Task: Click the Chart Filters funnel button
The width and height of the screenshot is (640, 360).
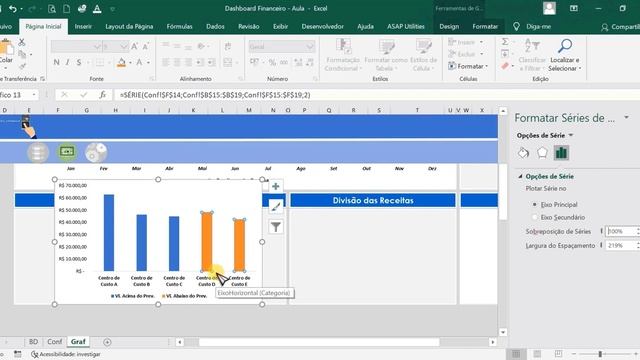Action: click(276, 227)
